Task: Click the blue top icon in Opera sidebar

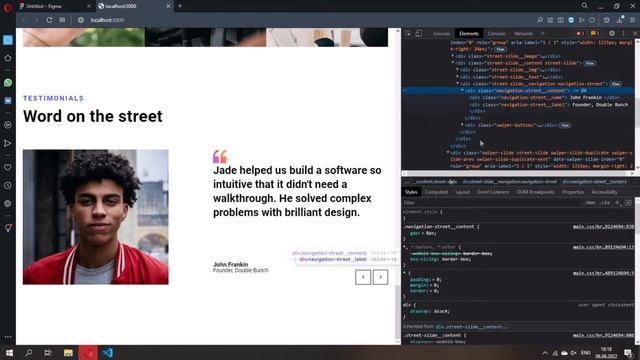Action: click(8, 40)
